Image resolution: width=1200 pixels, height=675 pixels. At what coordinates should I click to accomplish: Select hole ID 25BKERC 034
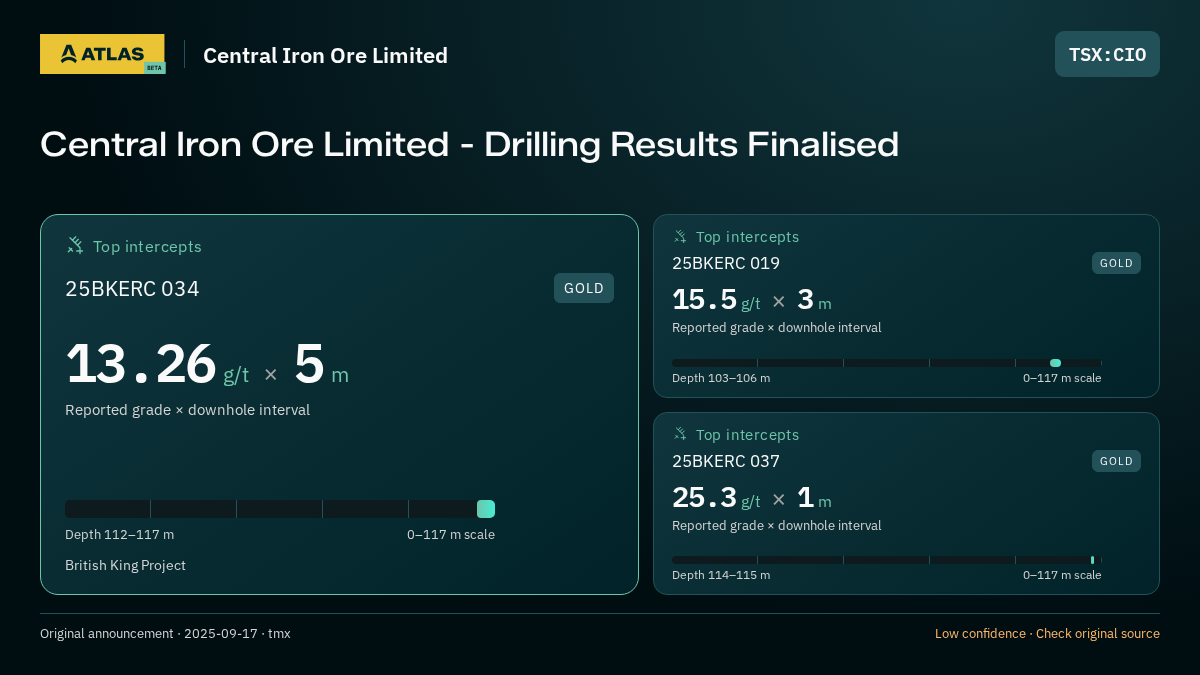click(132, 289)
